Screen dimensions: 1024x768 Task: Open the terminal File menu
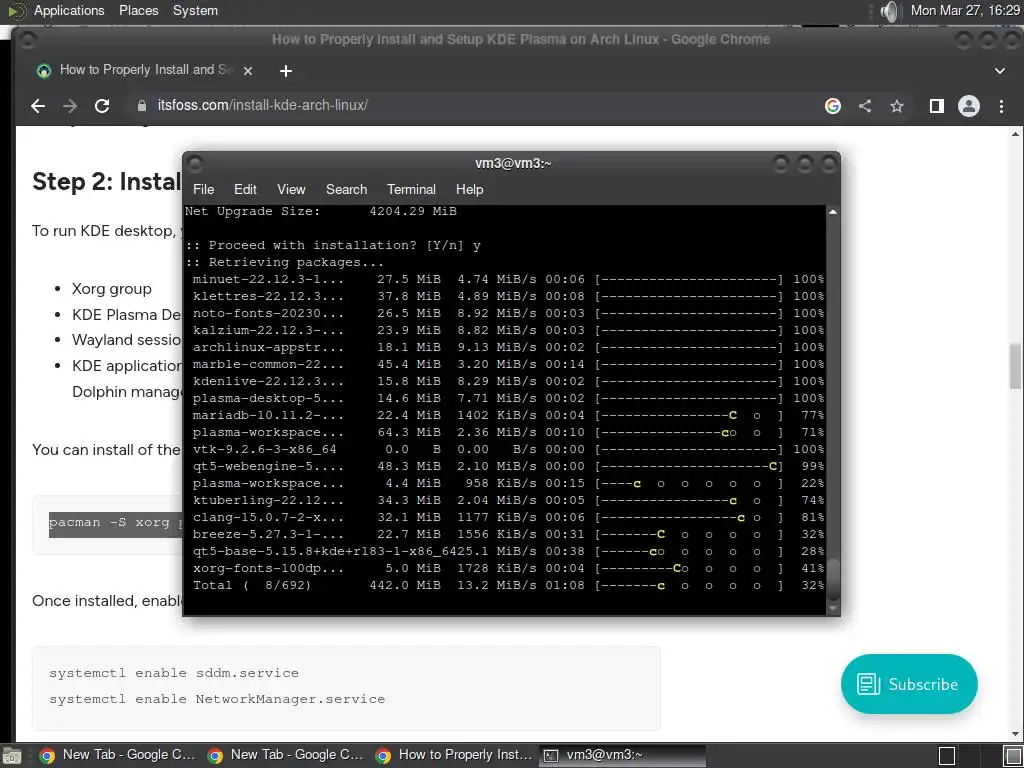click(203, 189)
